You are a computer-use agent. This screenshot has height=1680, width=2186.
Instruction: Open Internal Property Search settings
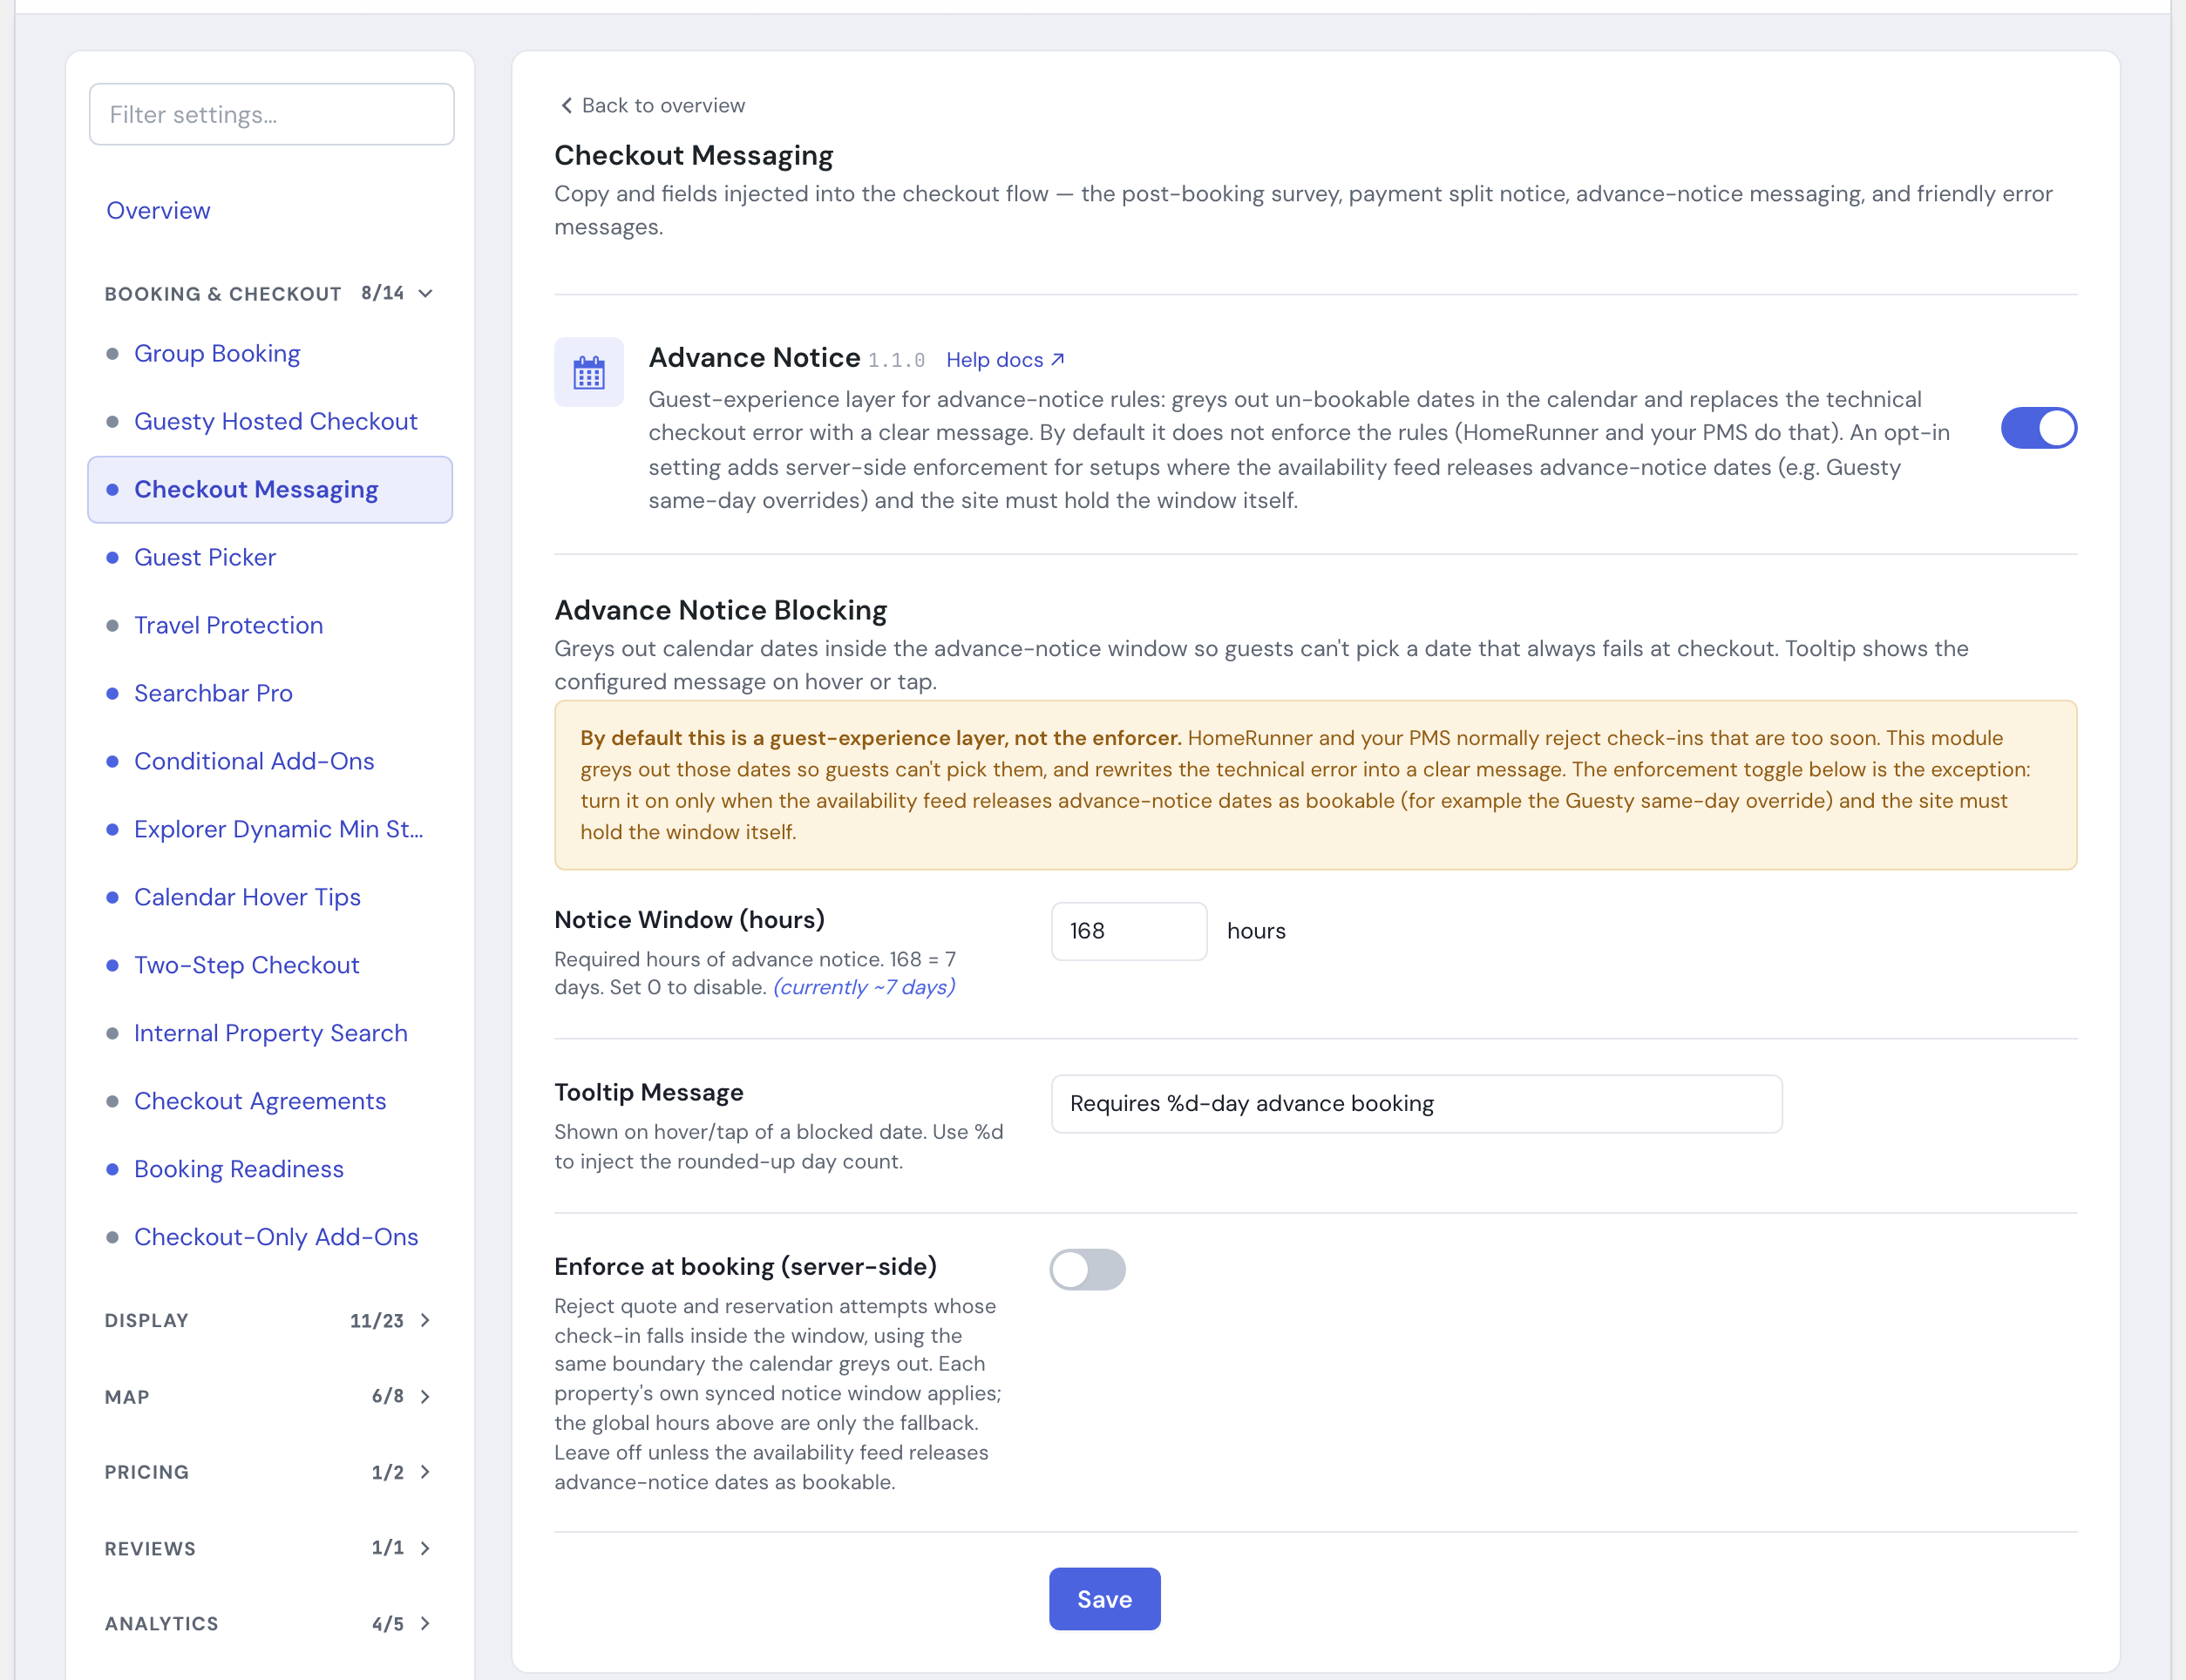coord(270,1033)
